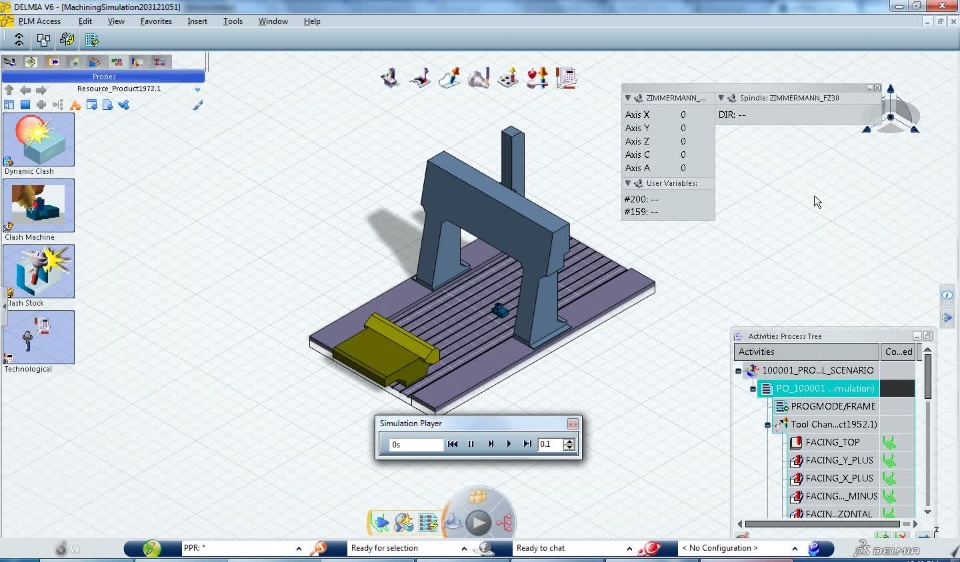The image size is (960, 562).
Task: Select the FACING_X_PLUS activity
Action: pyautogui.click(x=839, y=478)
